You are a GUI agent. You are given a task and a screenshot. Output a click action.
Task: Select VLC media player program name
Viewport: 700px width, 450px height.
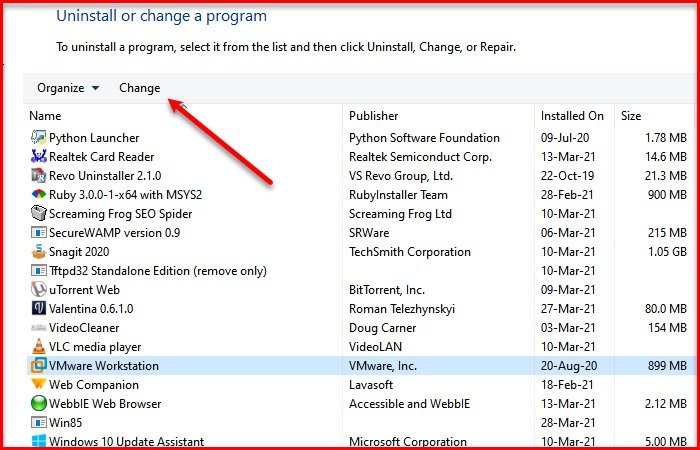coord(95,347)
